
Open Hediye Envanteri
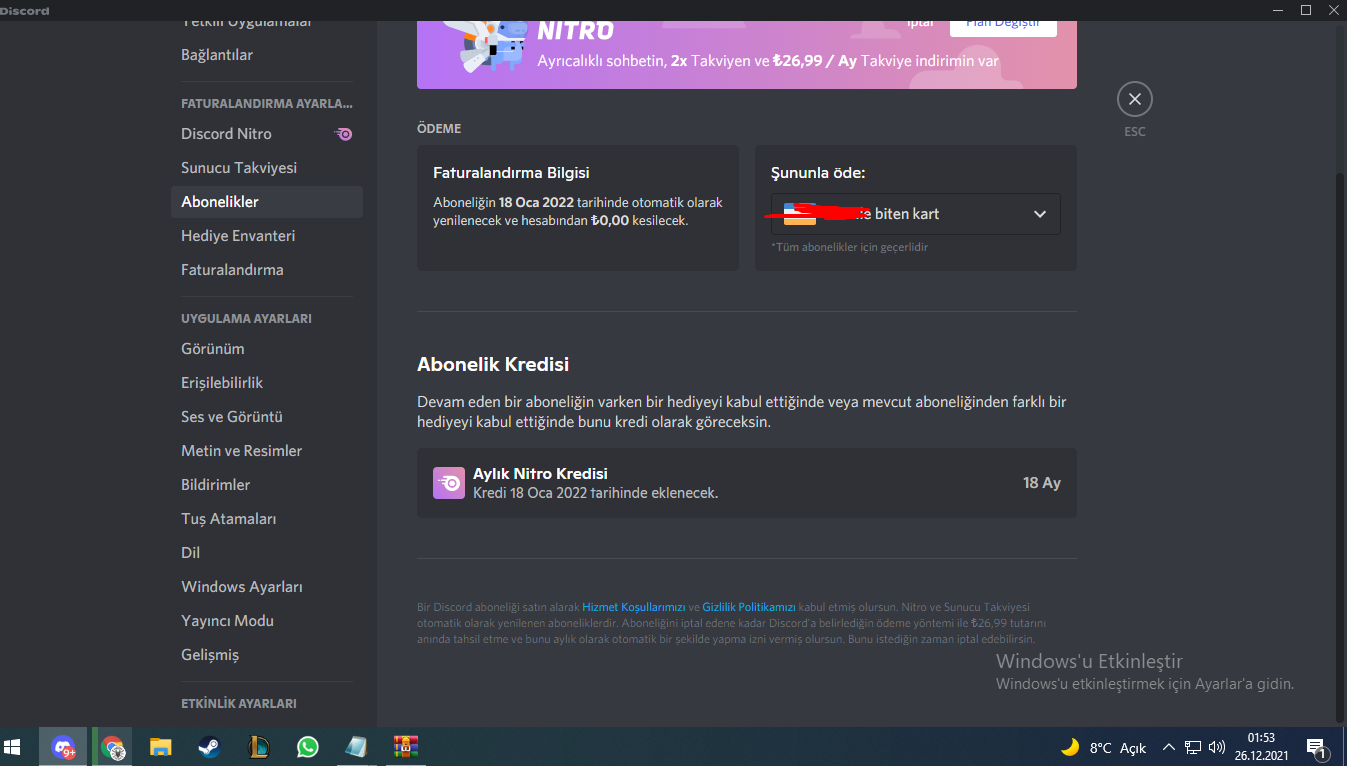[267, 236]
